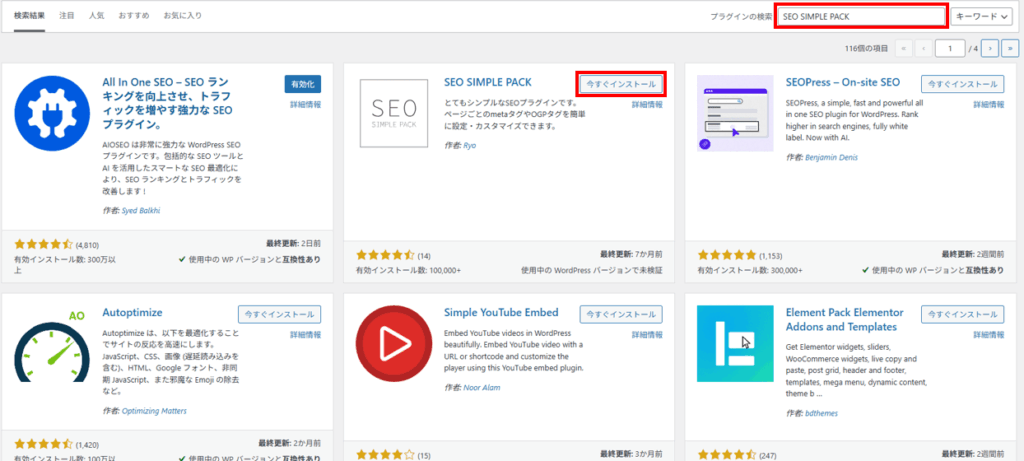Open the おすすめ tab
Screen dimensions: 1024x461
tap(133, 15)
